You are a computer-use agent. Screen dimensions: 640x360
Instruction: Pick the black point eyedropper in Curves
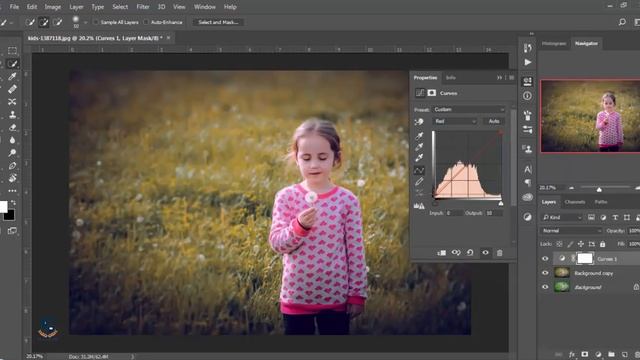coord(419,136)
